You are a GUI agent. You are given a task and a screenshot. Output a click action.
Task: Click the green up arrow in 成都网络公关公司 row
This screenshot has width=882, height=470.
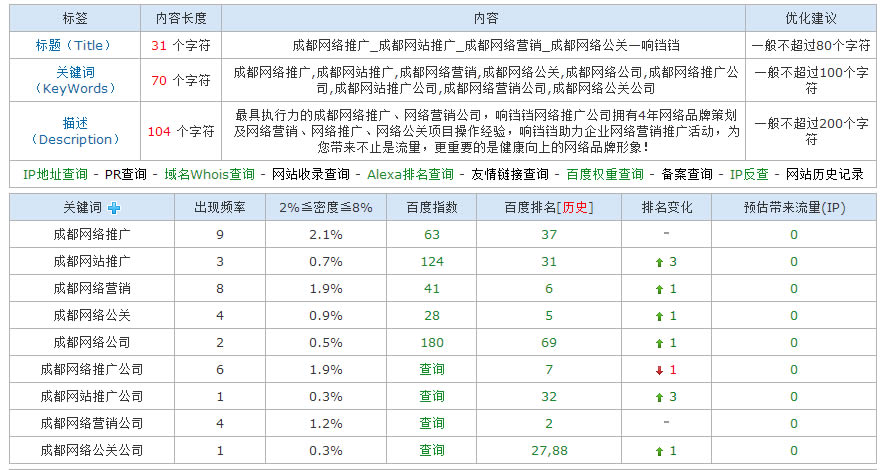(659, 451)
